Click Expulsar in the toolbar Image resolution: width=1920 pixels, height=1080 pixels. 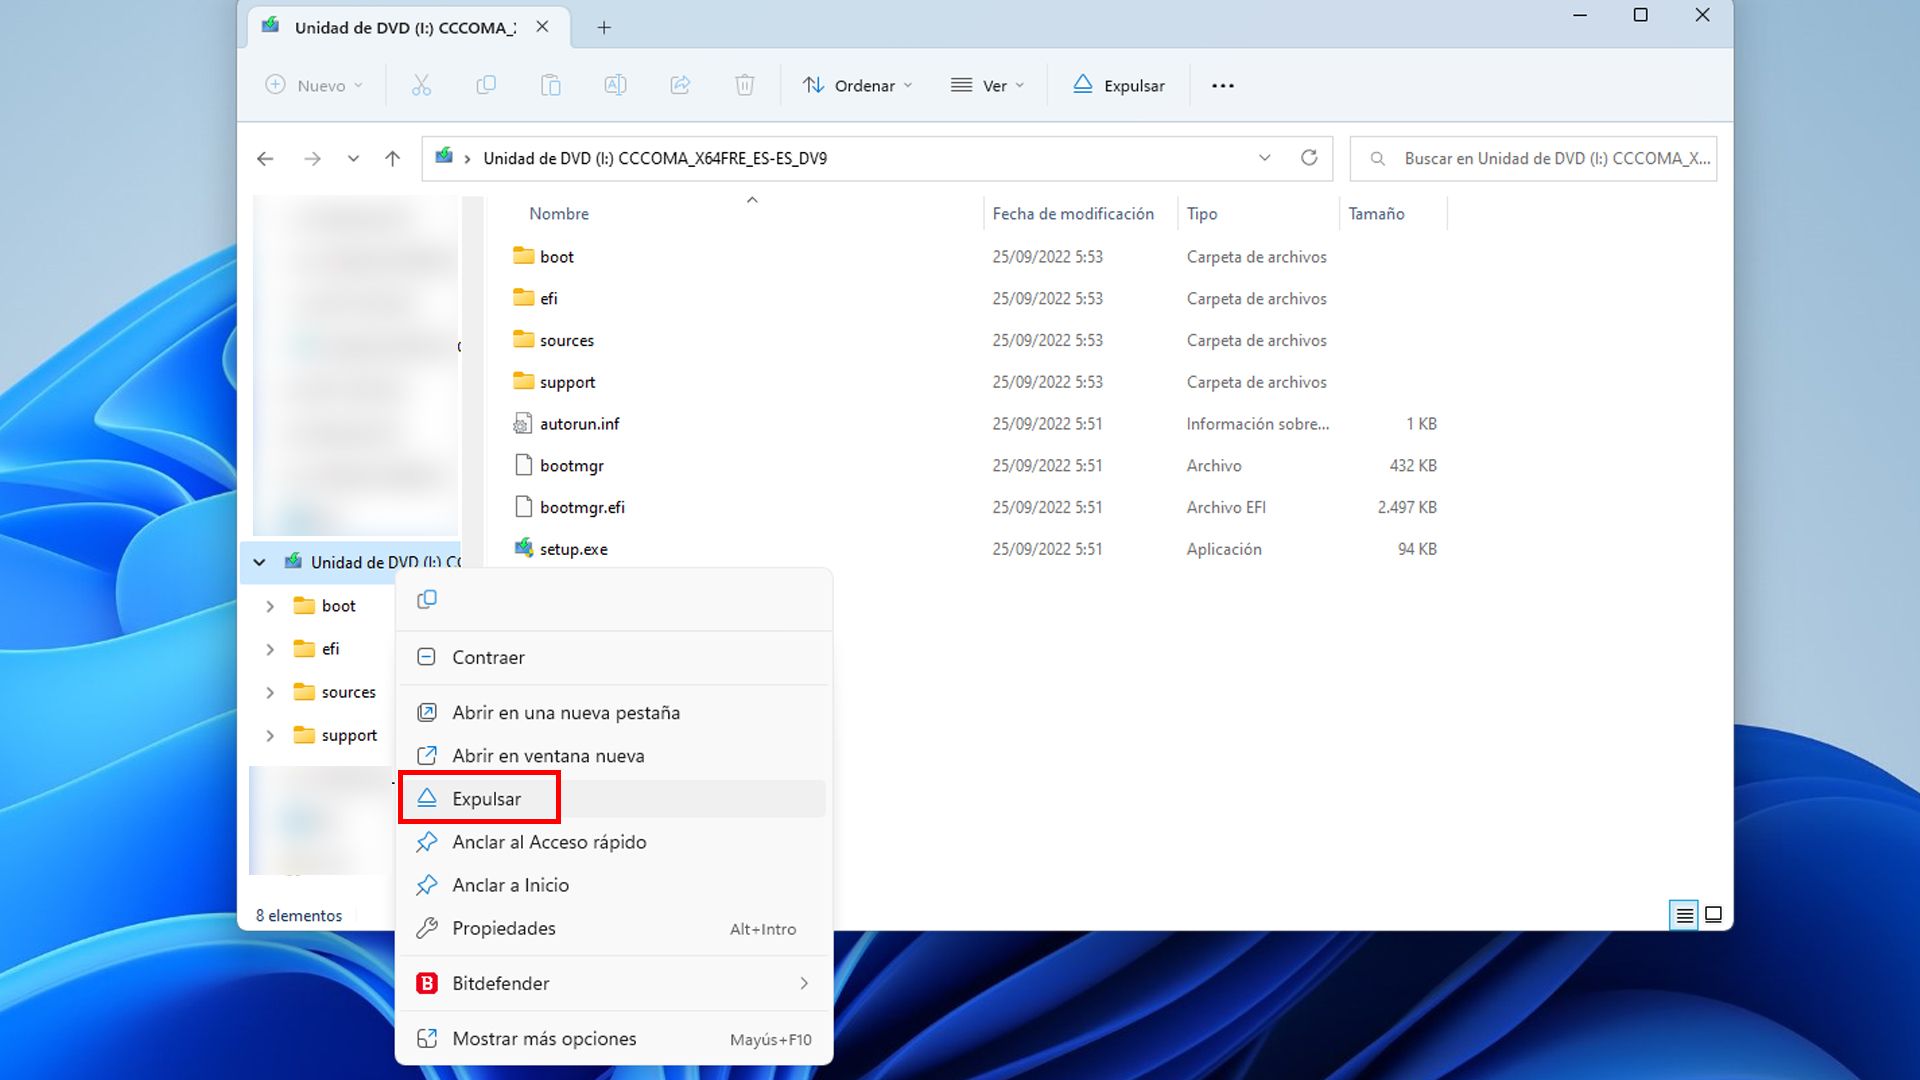pyautogui.click(x=1118, y=85)
